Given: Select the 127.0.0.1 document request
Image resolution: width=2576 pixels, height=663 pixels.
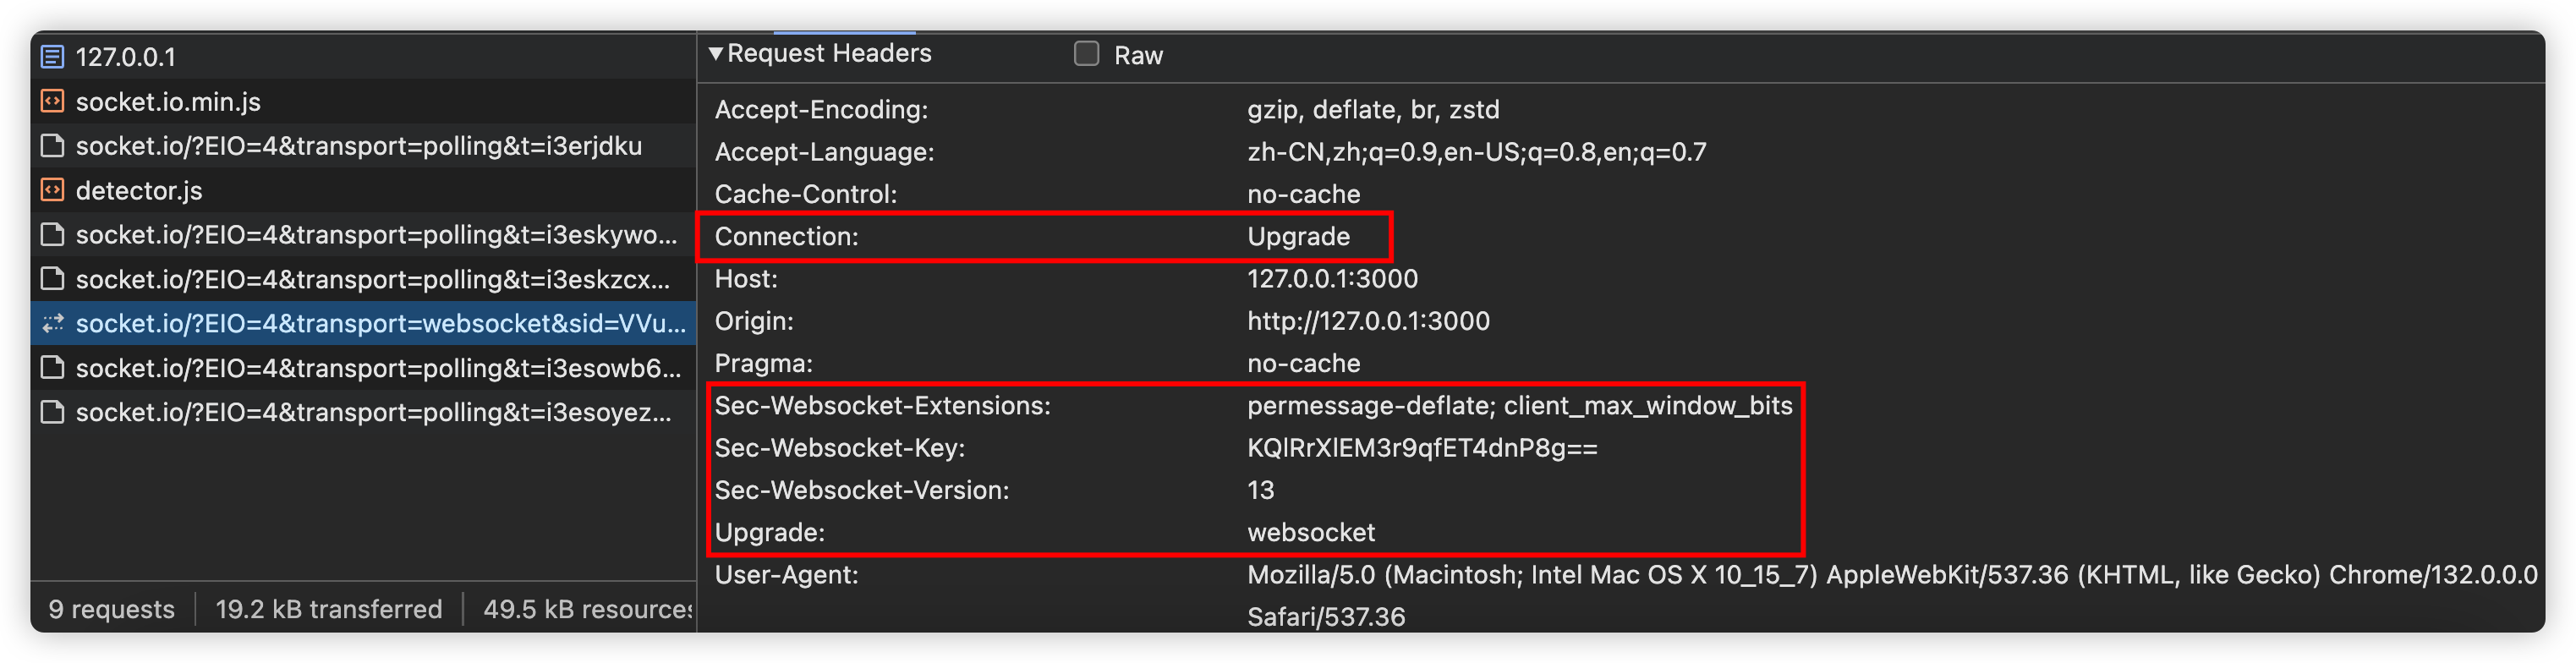Looking at the screenshot, I should 126,57.
